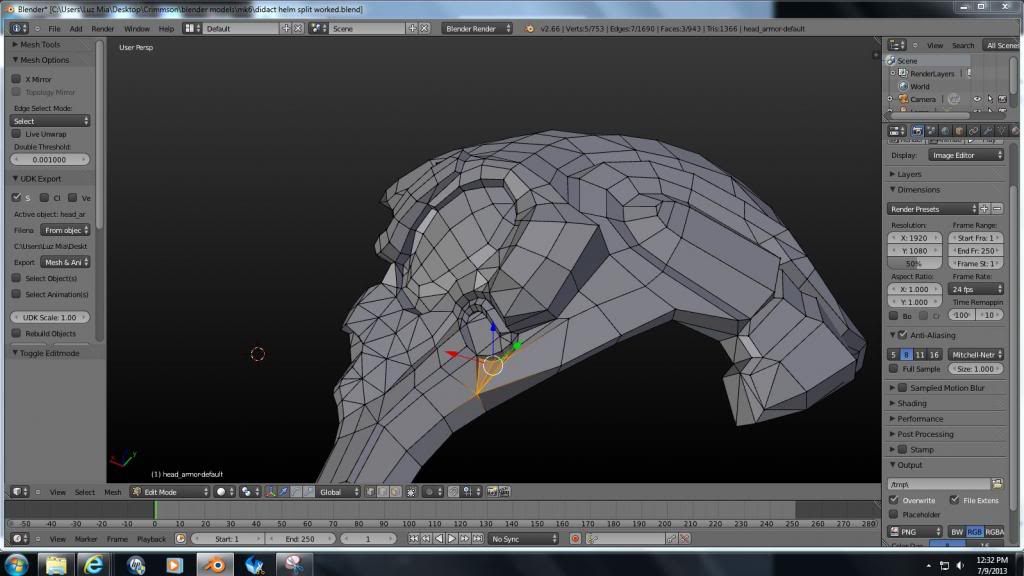Click the add render preset plus icon

(984, 208)
